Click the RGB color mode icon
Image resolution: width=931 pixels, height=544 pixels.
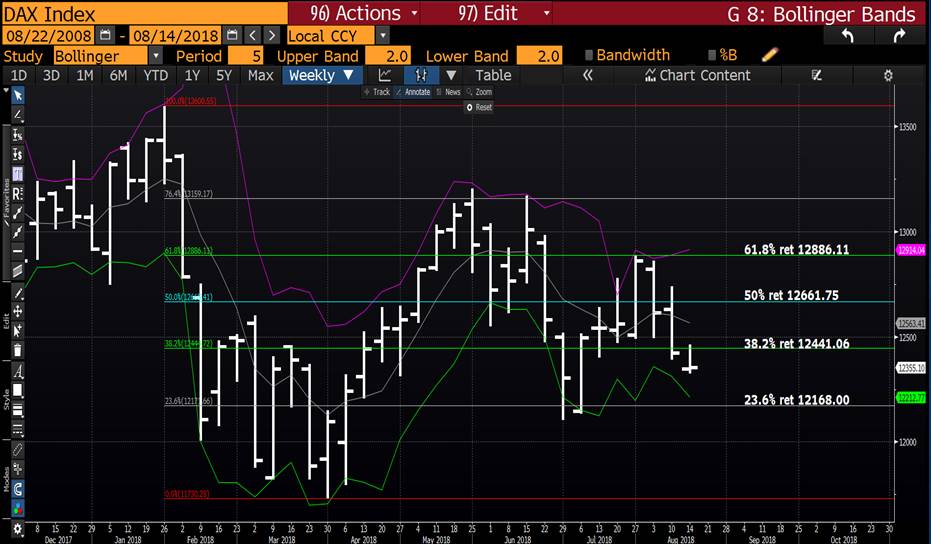tap(18, 509)
